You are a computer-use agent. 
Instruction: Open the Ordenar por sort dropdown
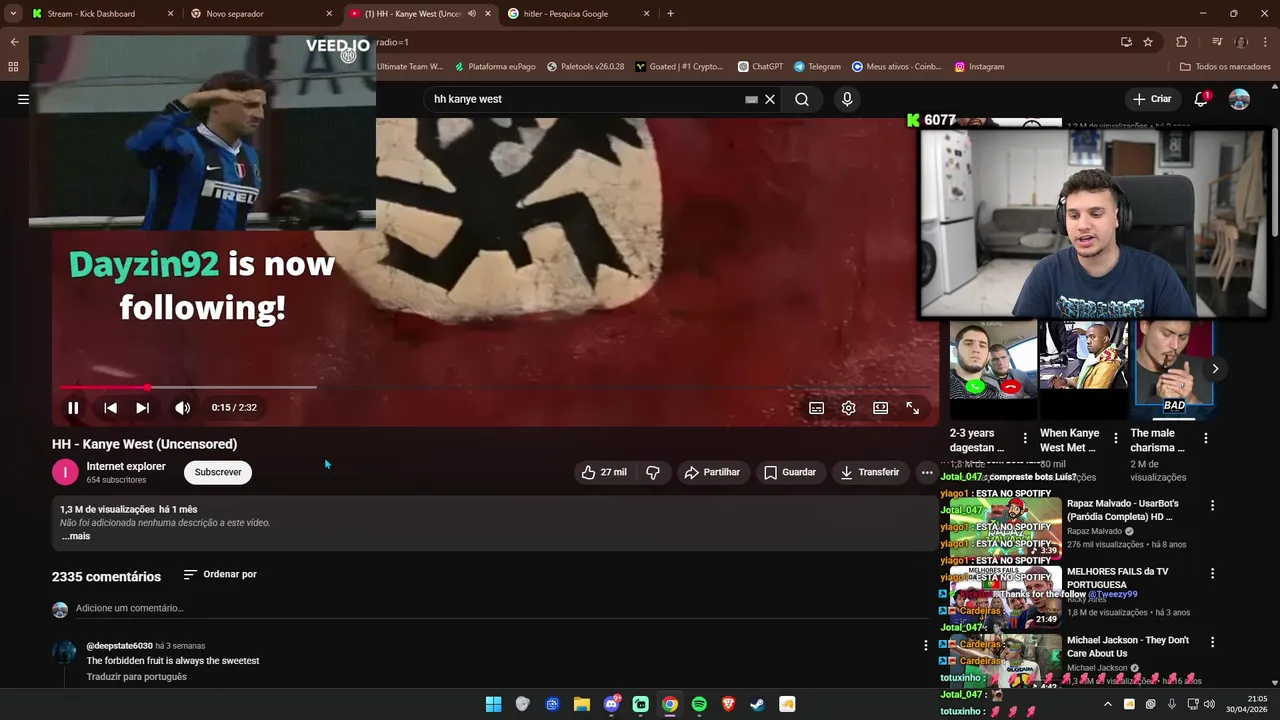click(x=221, y=574)
